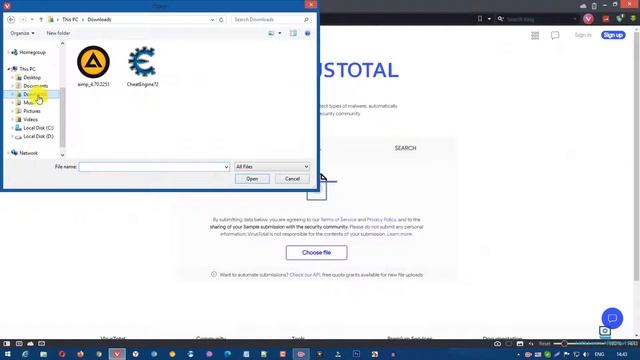
Task: Click the browser sync cloud icon
Action: [583, 6]
